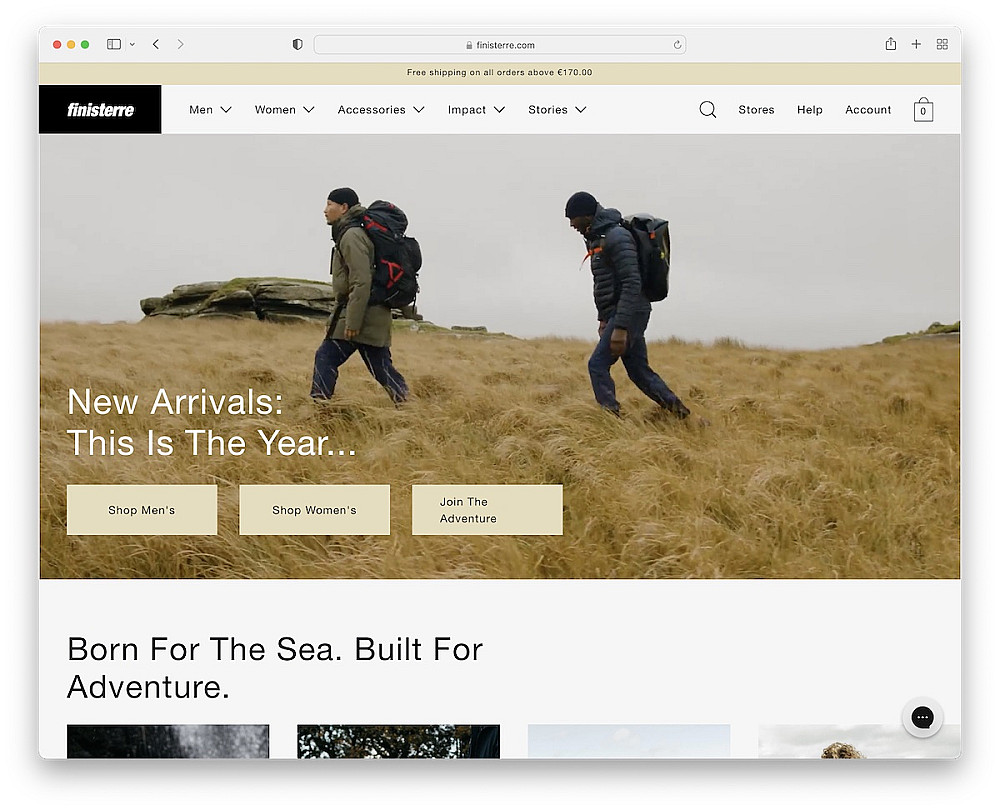Open site search with magnifier icon
Viewport: 1000px width, 810px height.
707,110
